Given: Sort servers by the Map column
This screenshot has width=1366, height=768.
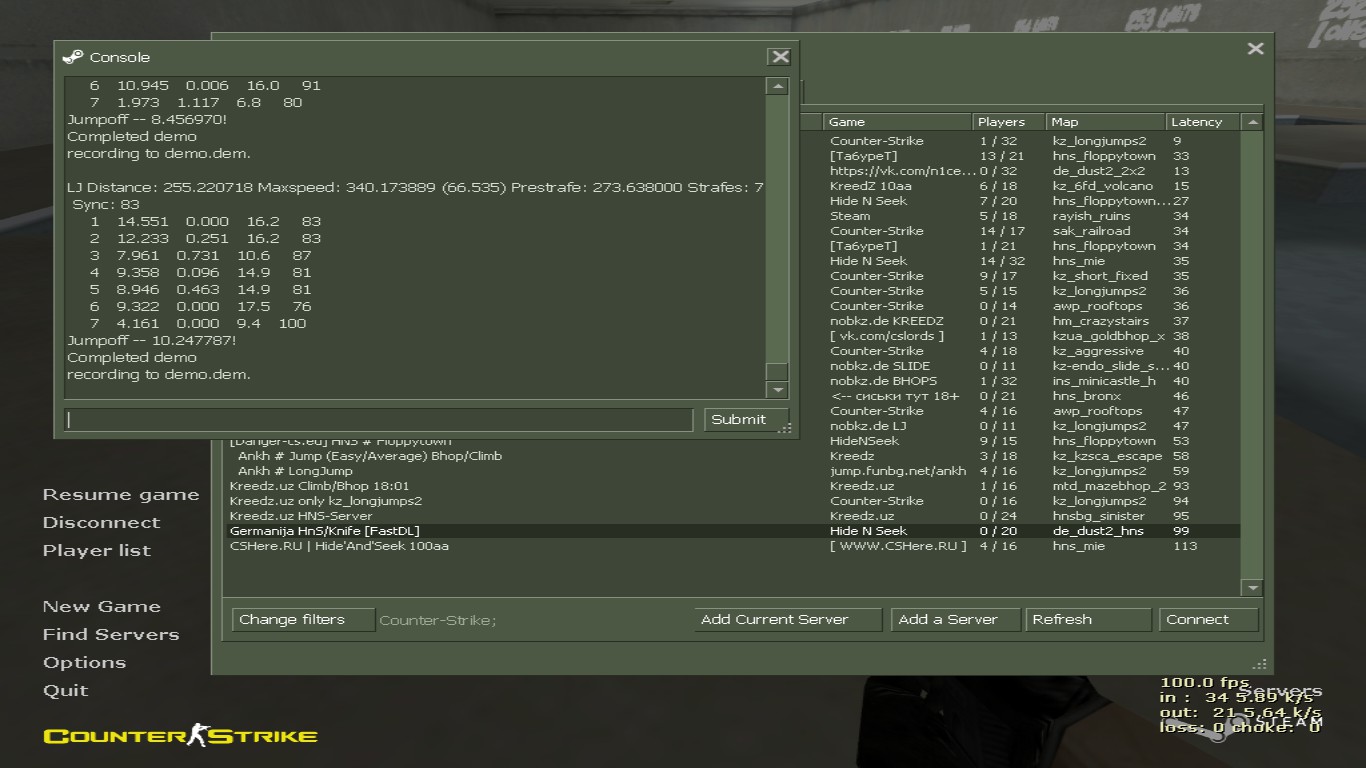Looking at the screenshot, I should [1106, 122].
